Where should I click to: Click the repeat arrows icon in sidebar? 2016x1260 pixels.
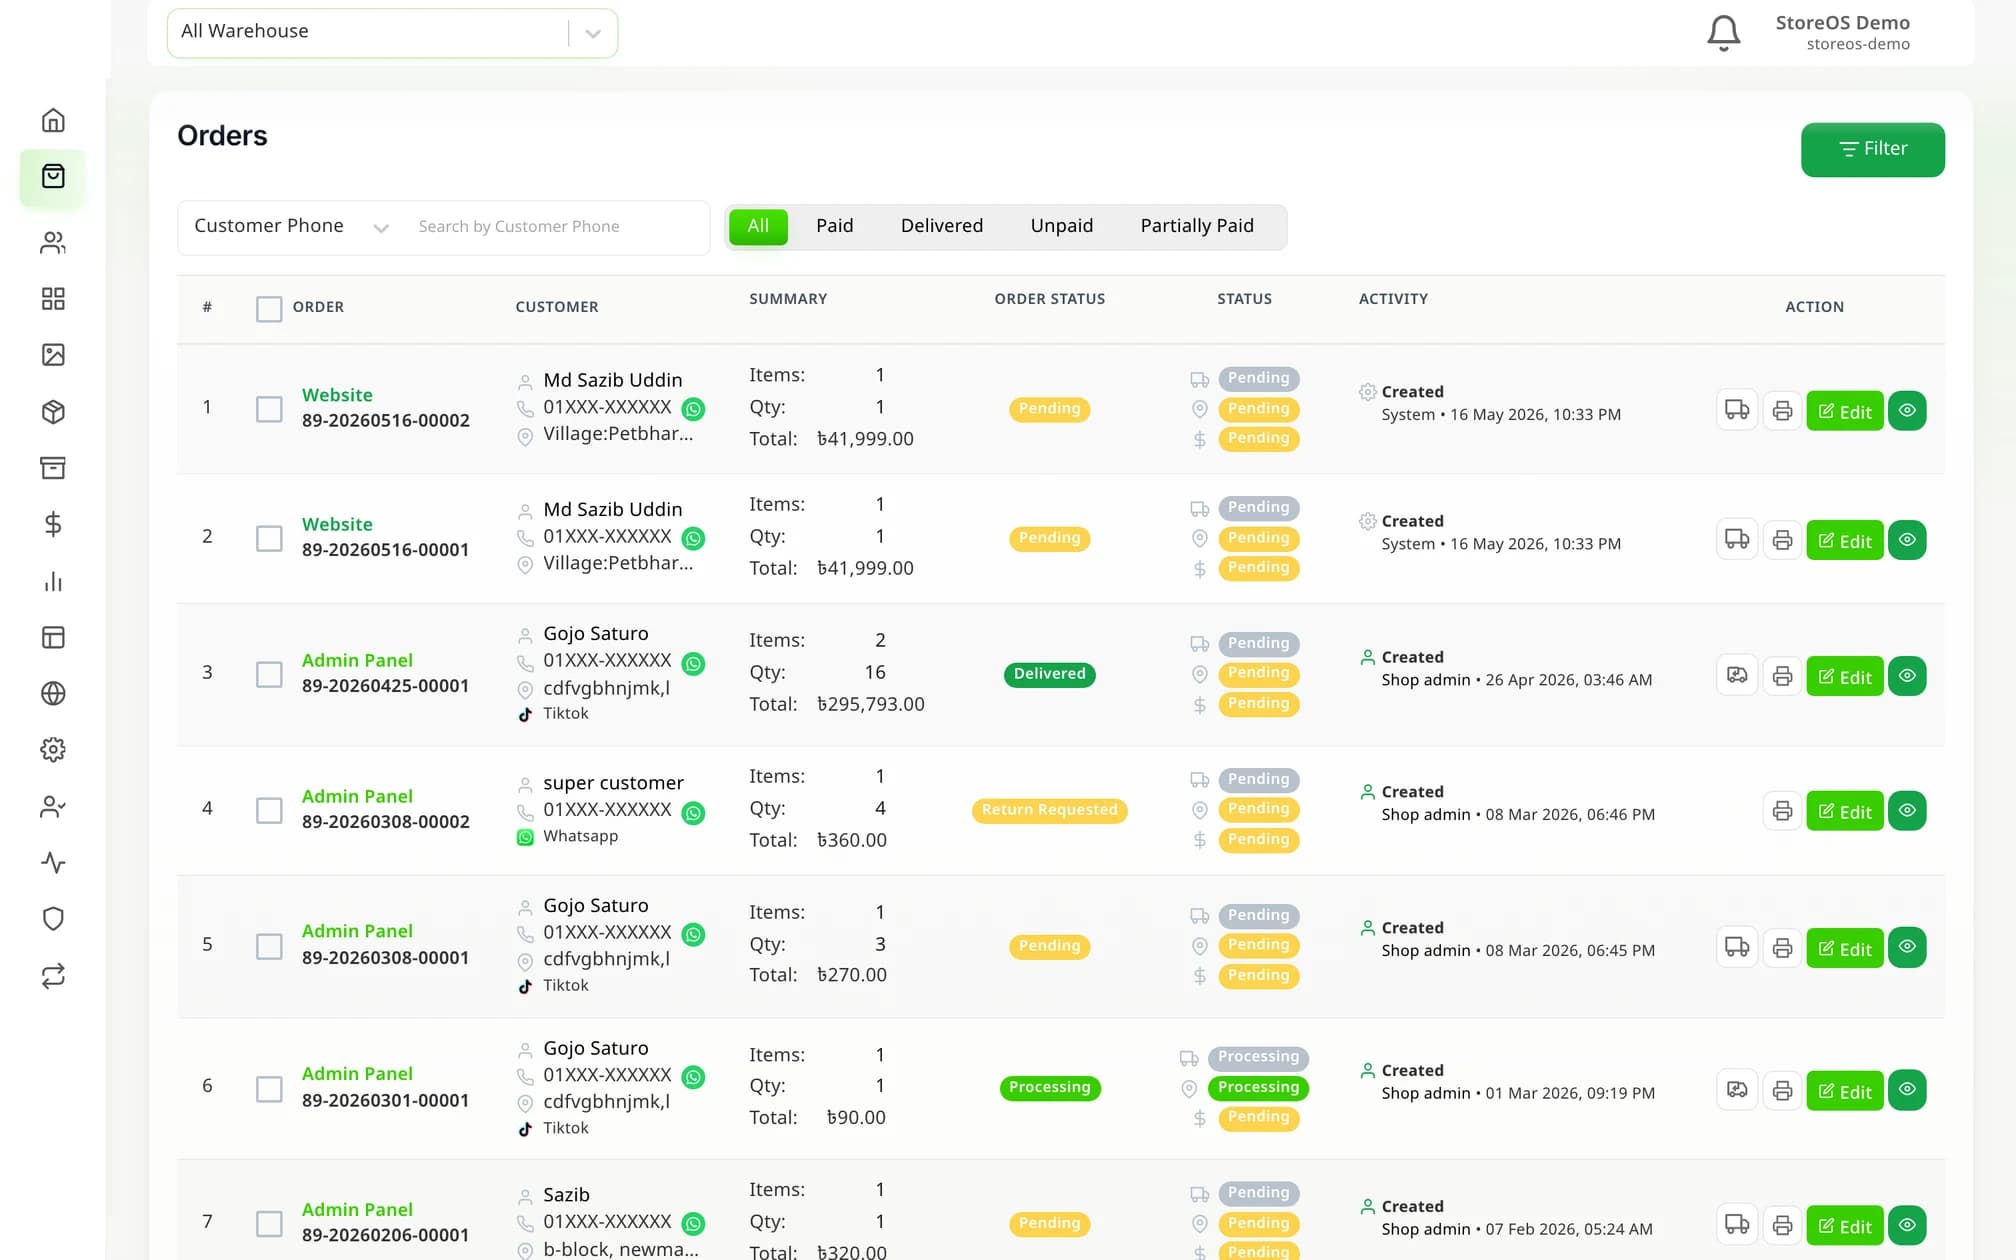53,975
